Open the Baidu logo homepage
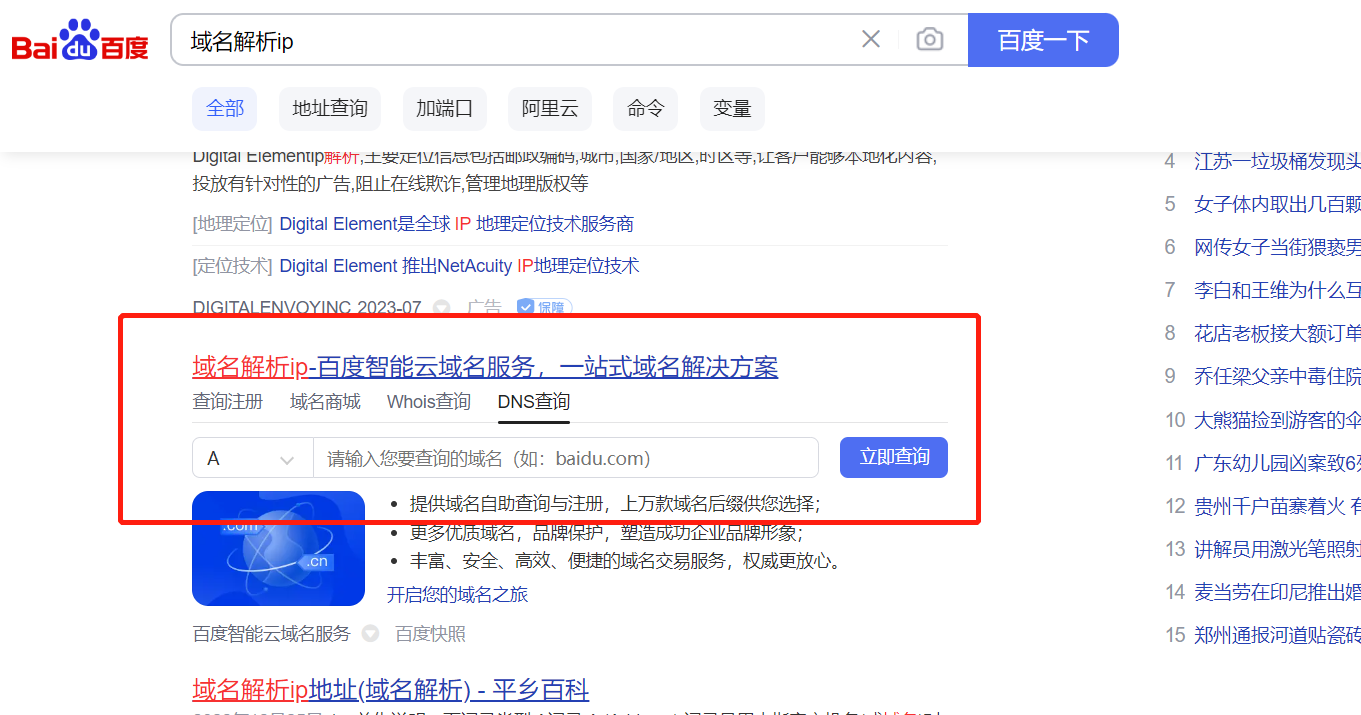This screenshot has height=715, width=1361. (x=80, y=41)
